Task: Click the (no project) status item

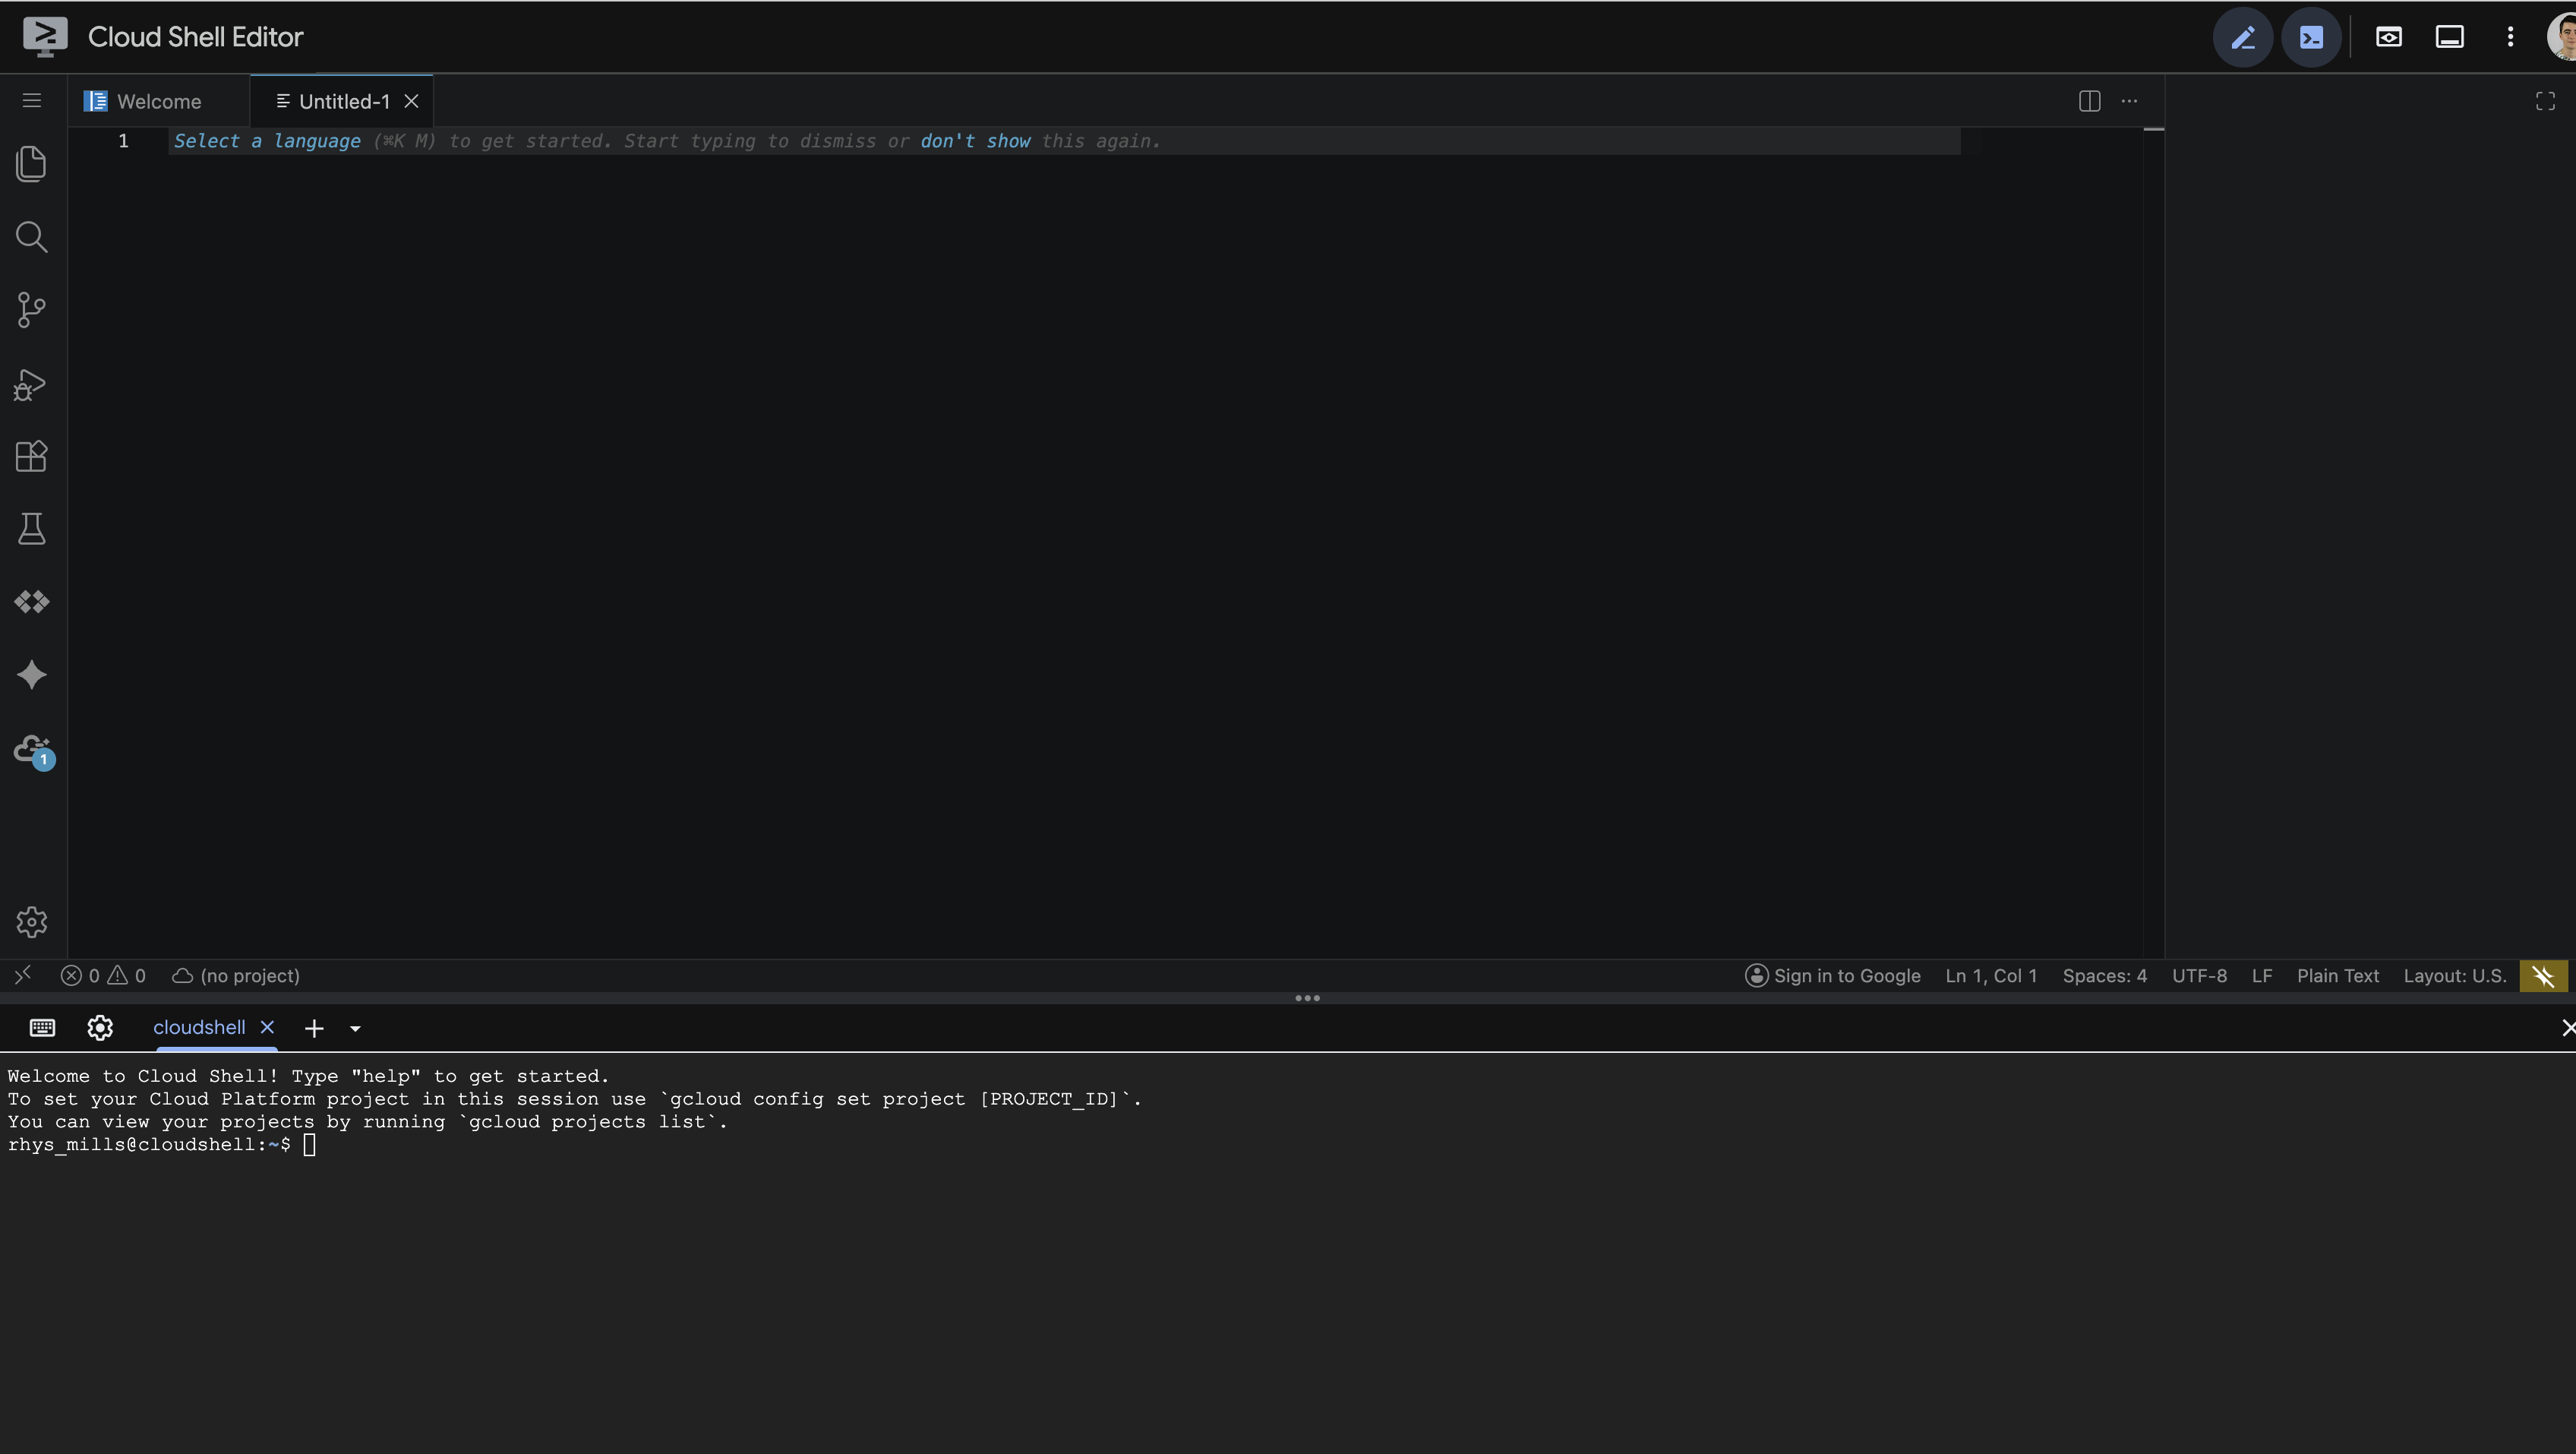Action: click(x=236, y=976)
